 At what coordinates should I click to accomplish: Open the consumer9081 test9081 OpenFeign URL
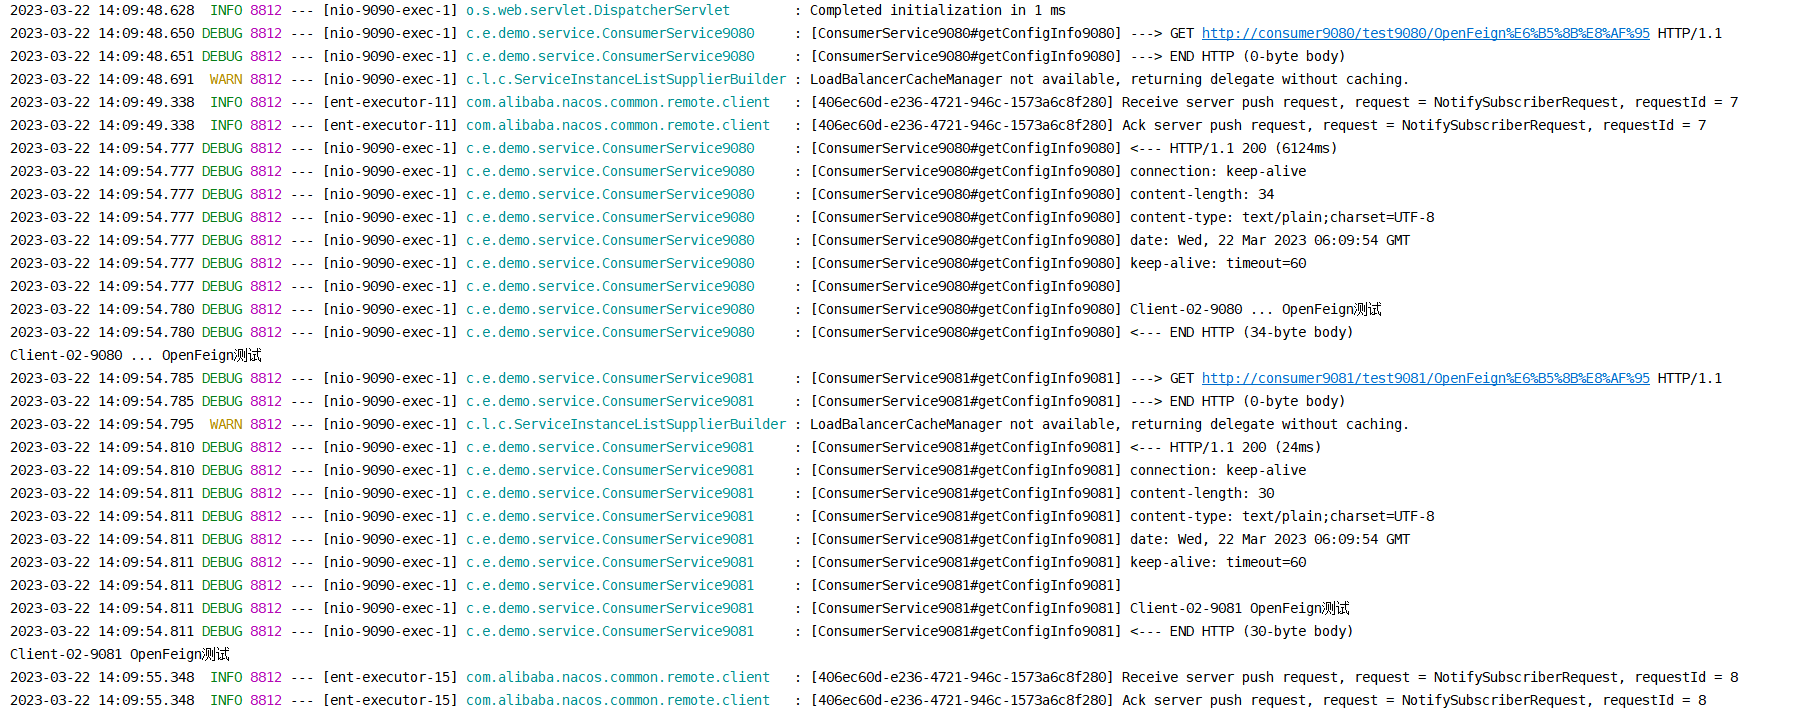[1425, 378]
